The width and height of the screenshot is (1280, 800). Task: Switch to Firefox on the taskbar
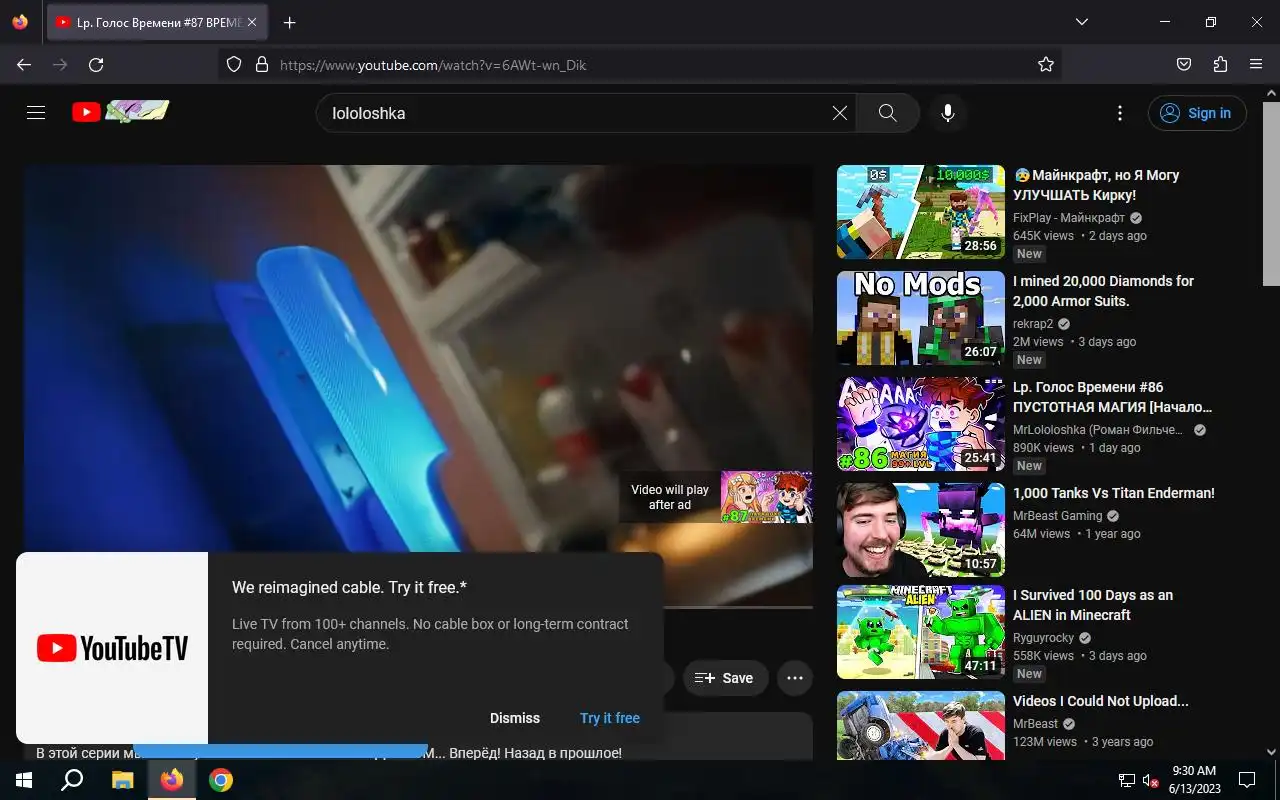pyautogui.click(x=172, y=780)
